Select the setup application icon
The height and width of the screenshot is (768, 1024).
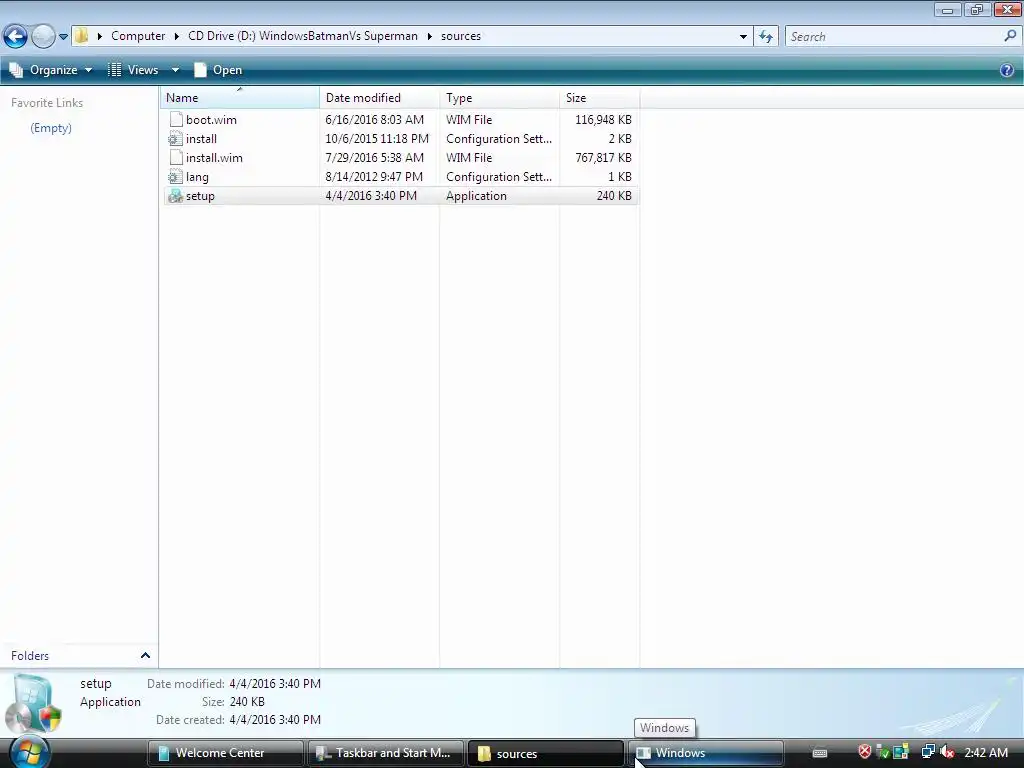[x=175, y=195]
